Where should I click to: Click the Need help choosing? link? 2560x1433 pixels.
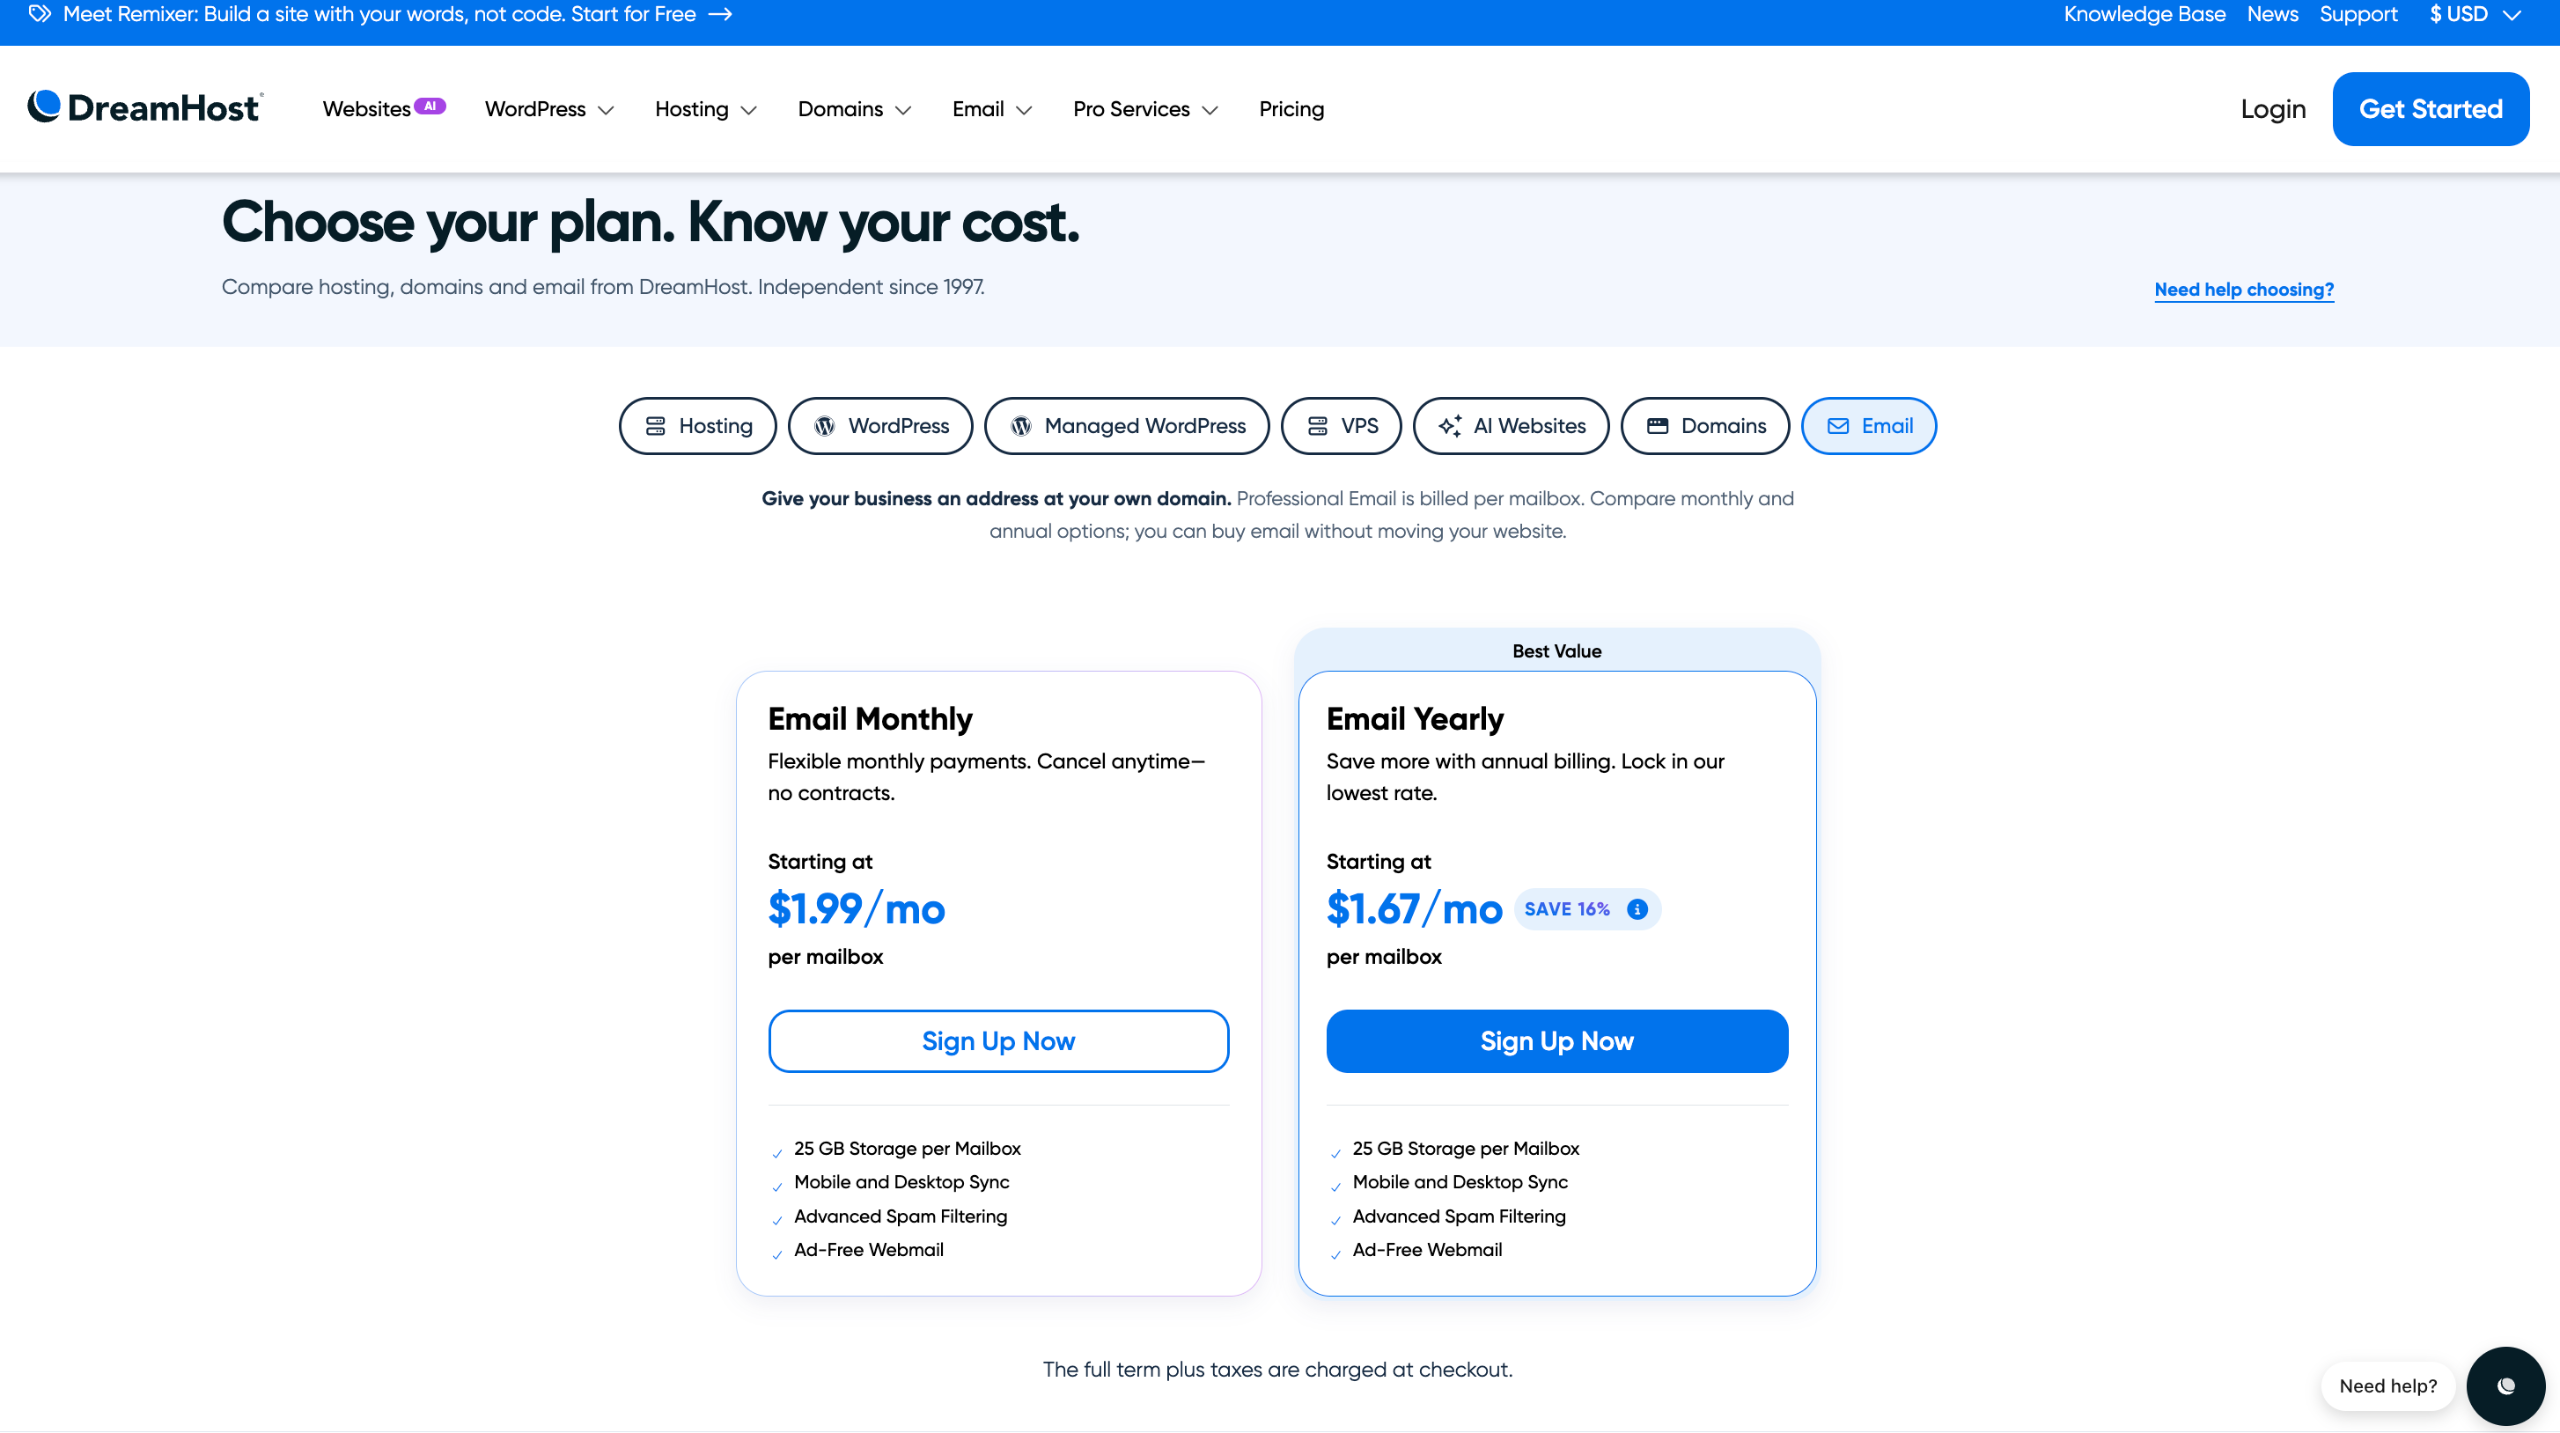[2244, 289]
